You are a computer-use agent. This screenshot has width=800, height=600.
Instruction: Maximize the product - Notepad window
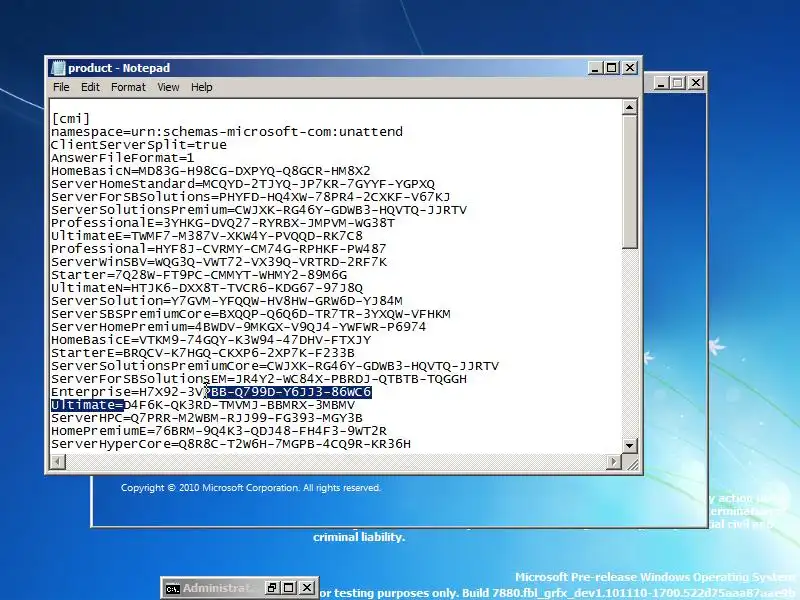tap(612, 67)
